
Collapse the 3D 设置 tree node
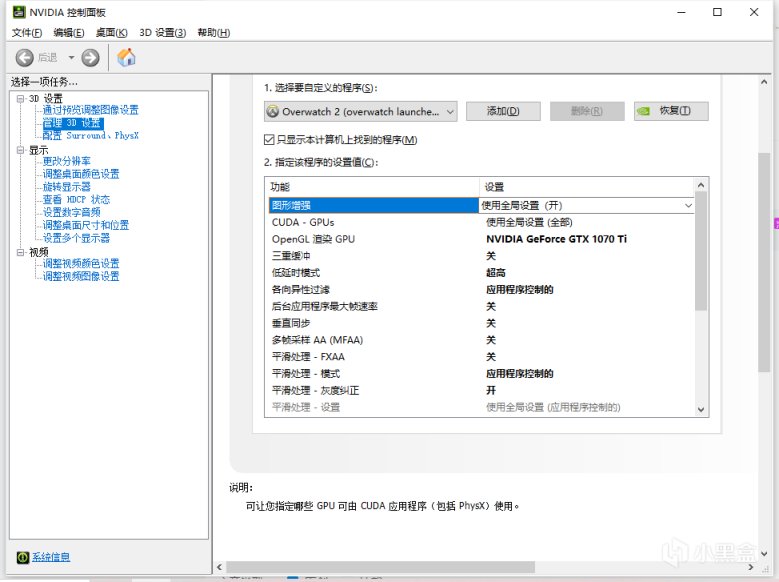point(20,98)
